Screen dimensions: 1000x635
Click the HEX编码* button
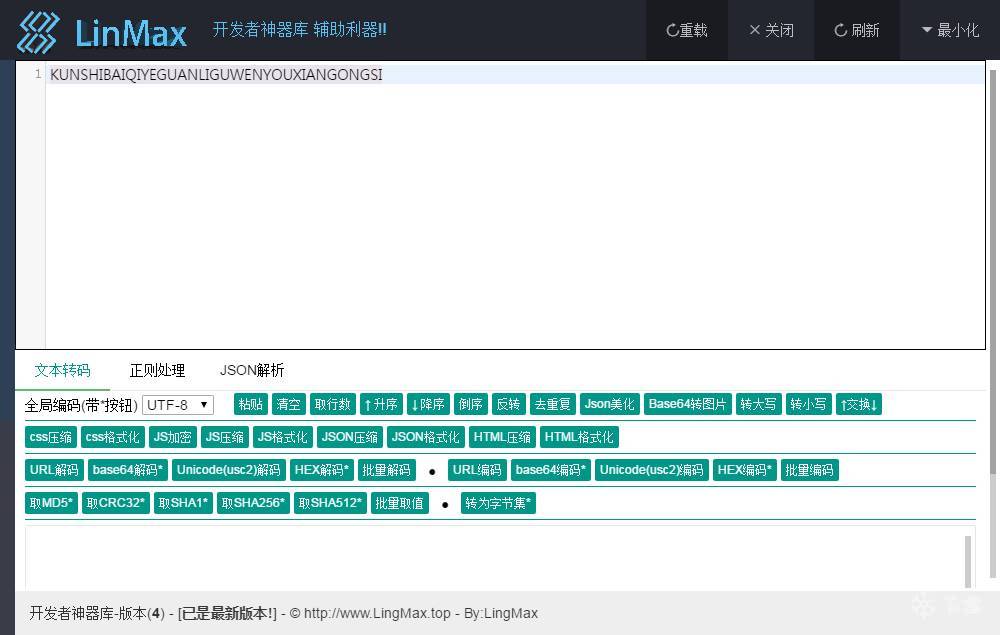coord(744,471)
